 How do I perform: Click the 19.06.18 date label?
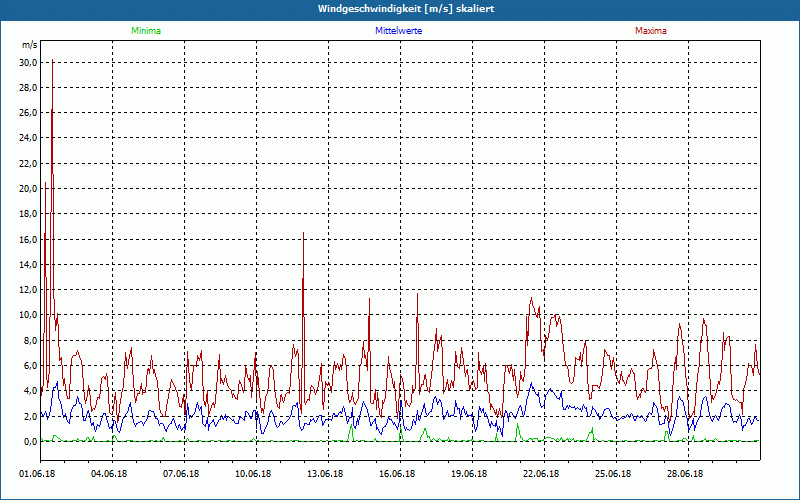coord(469,474)
